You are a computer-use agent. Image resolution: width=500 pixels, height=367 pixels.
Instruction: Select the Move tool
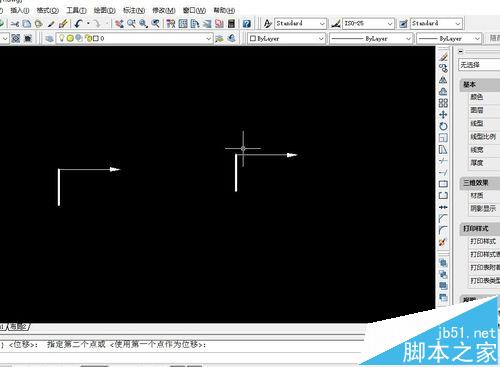click(x=443, y=115)
